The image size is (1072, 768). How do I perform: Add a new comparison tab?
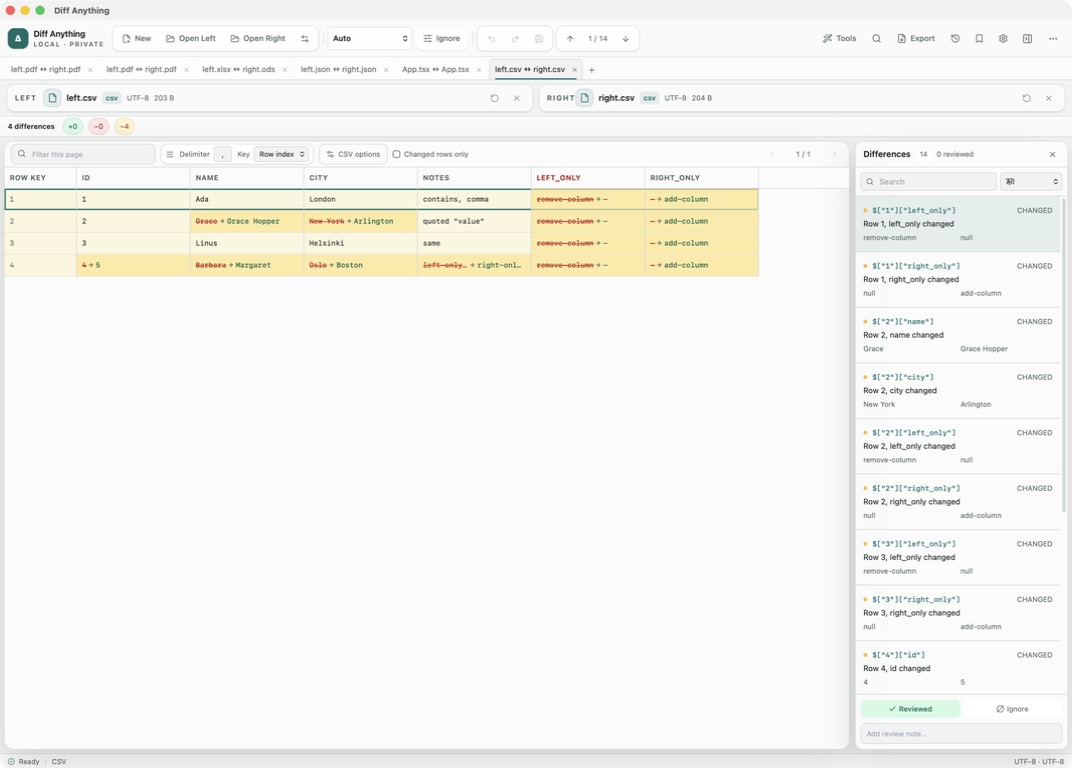point(592,70)
